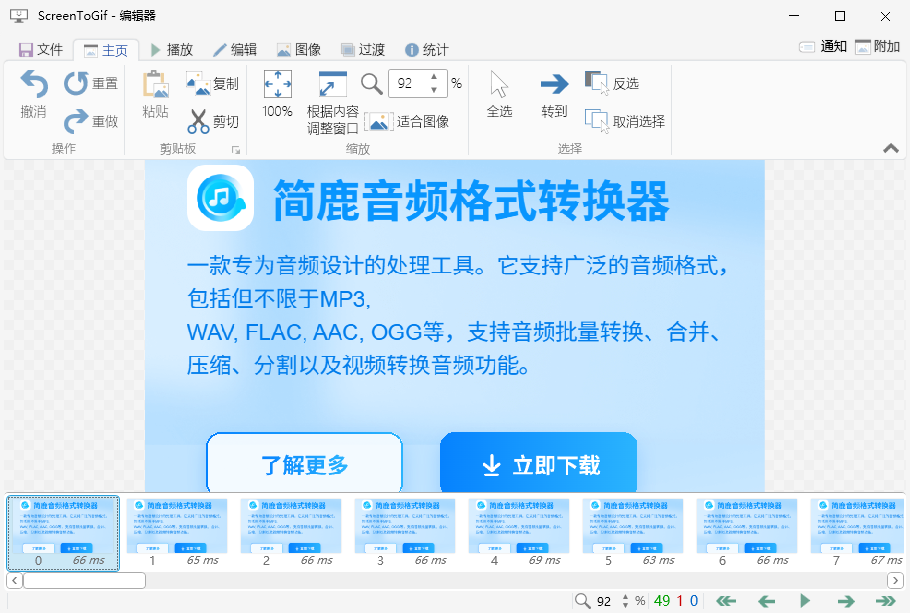The width and height of the screenshot is (910, 613).
Task: Invert the frame selection
Action: [x=613, y=83]
